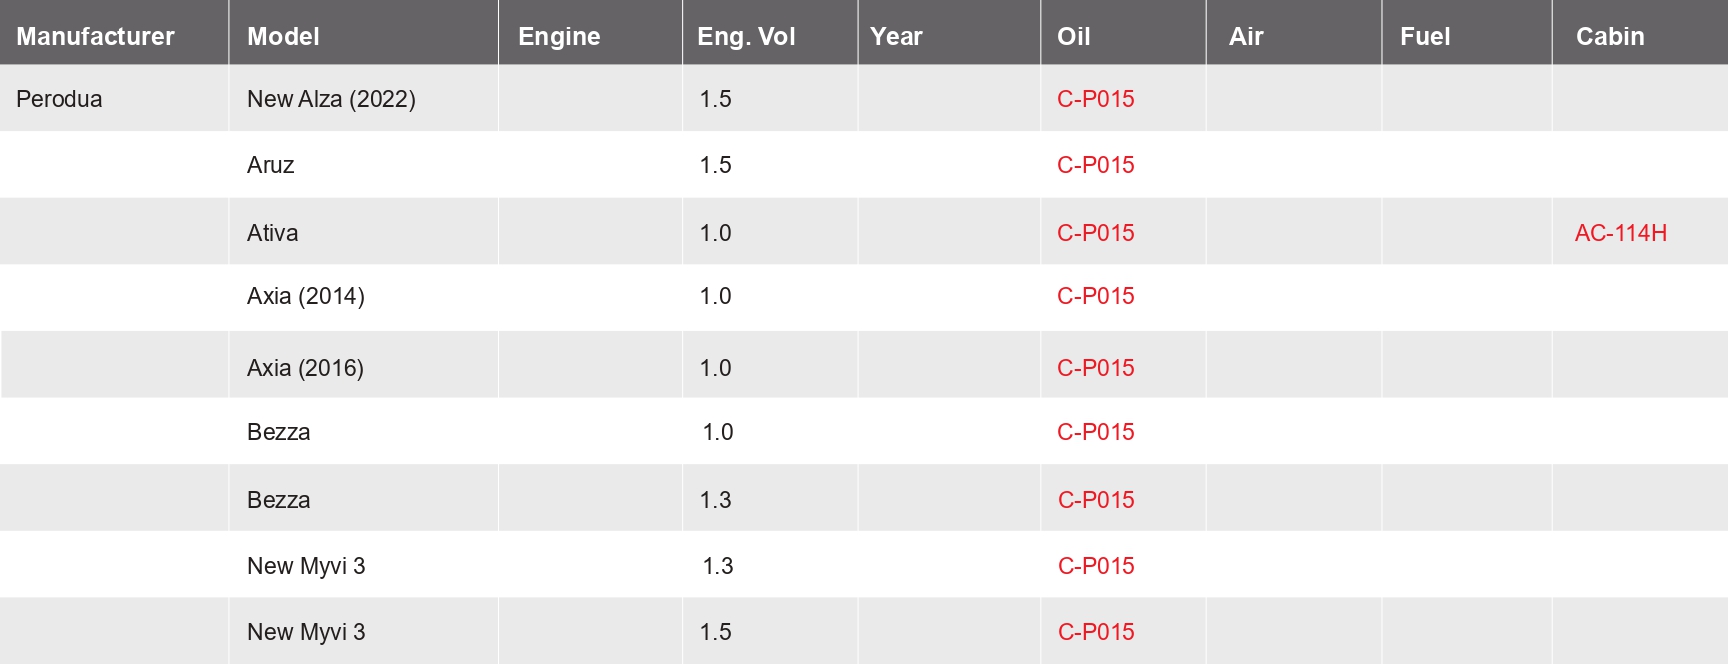Select the Cabin column header
This screenshot has width=1728, height=664.
pos(1610,37)
